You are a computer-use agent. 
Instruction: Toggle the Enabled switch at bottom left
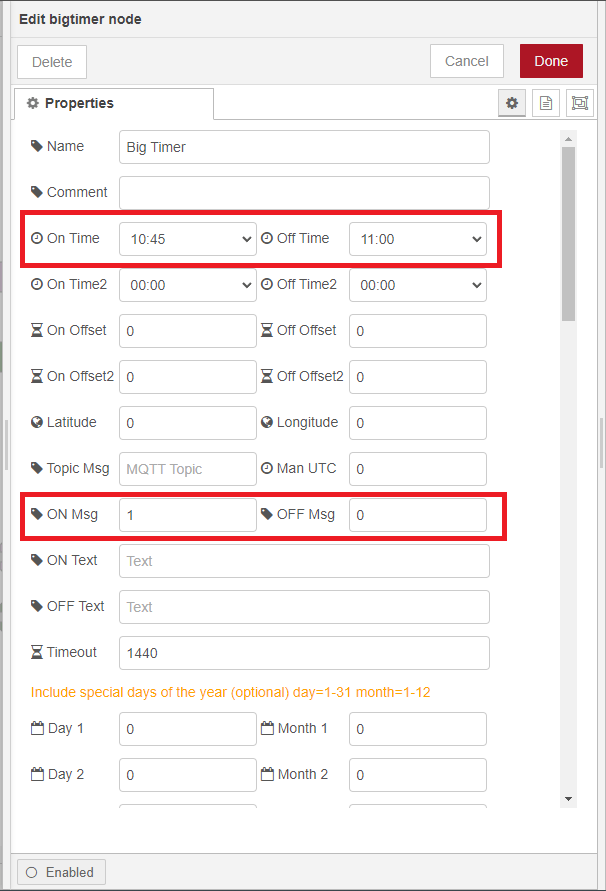click(x=60, y=871)
